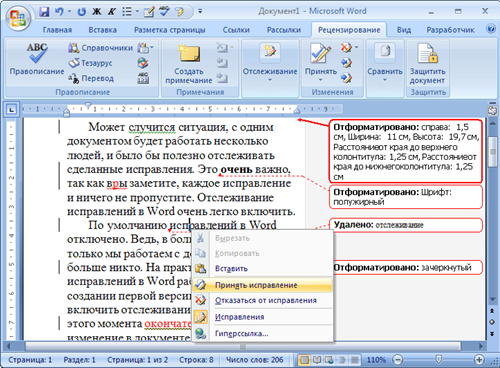This screenshot has width=500, height=368.
Task: Open the Thesaurus tool
Action: pos(90,63)
